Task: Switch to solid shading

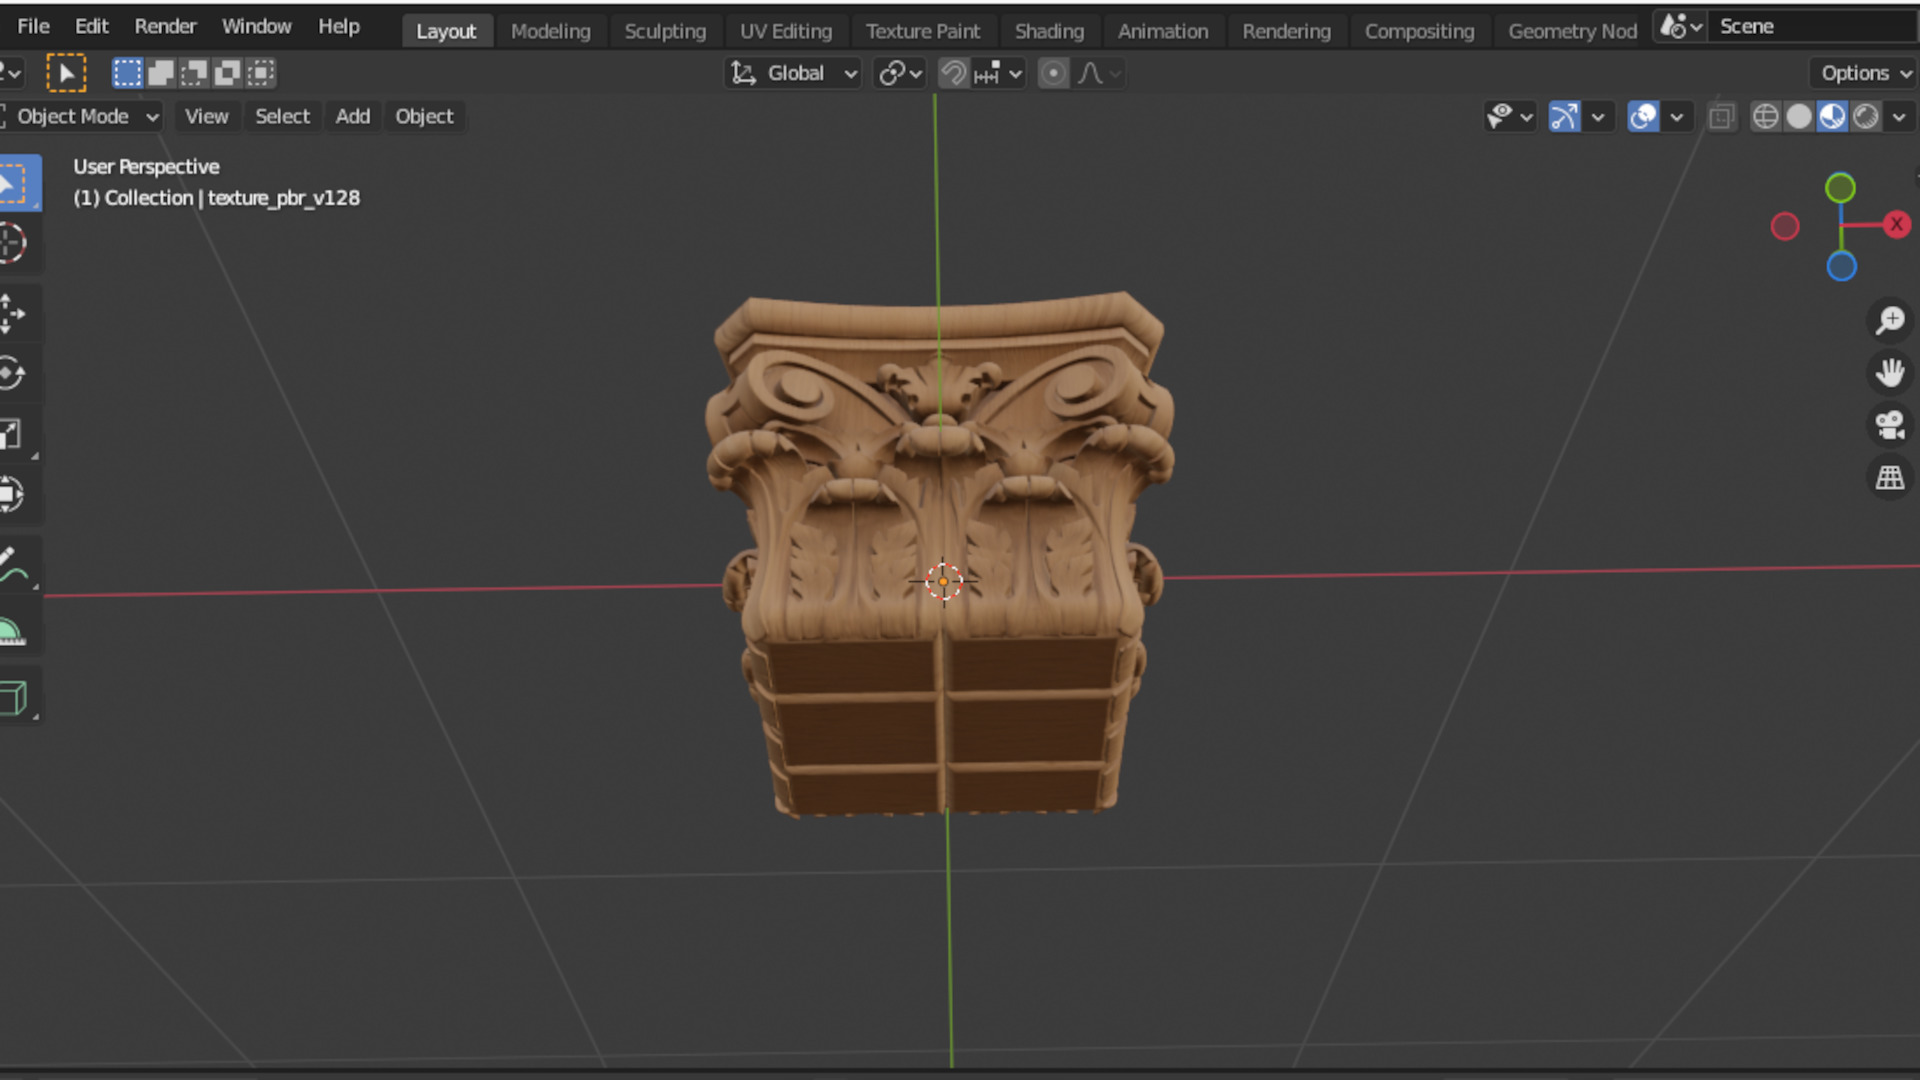Action: click(x=1799, y=117)
